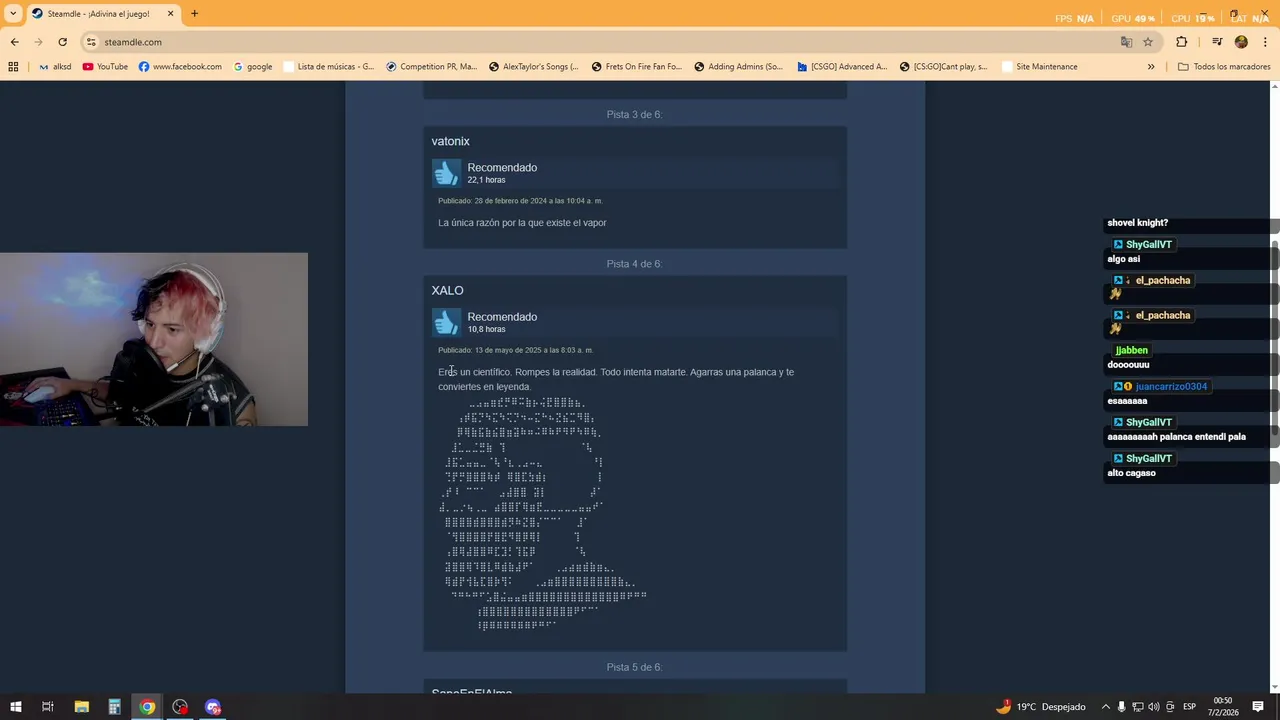This screenshot has width=1280, height=720.
Task: Open the AlexTaylor's Songs bookmark
Action: coord(533,67)
